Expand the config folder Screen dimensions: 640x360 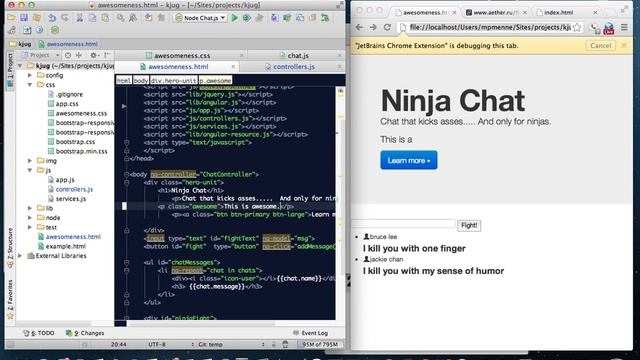(x=30, y=75)
